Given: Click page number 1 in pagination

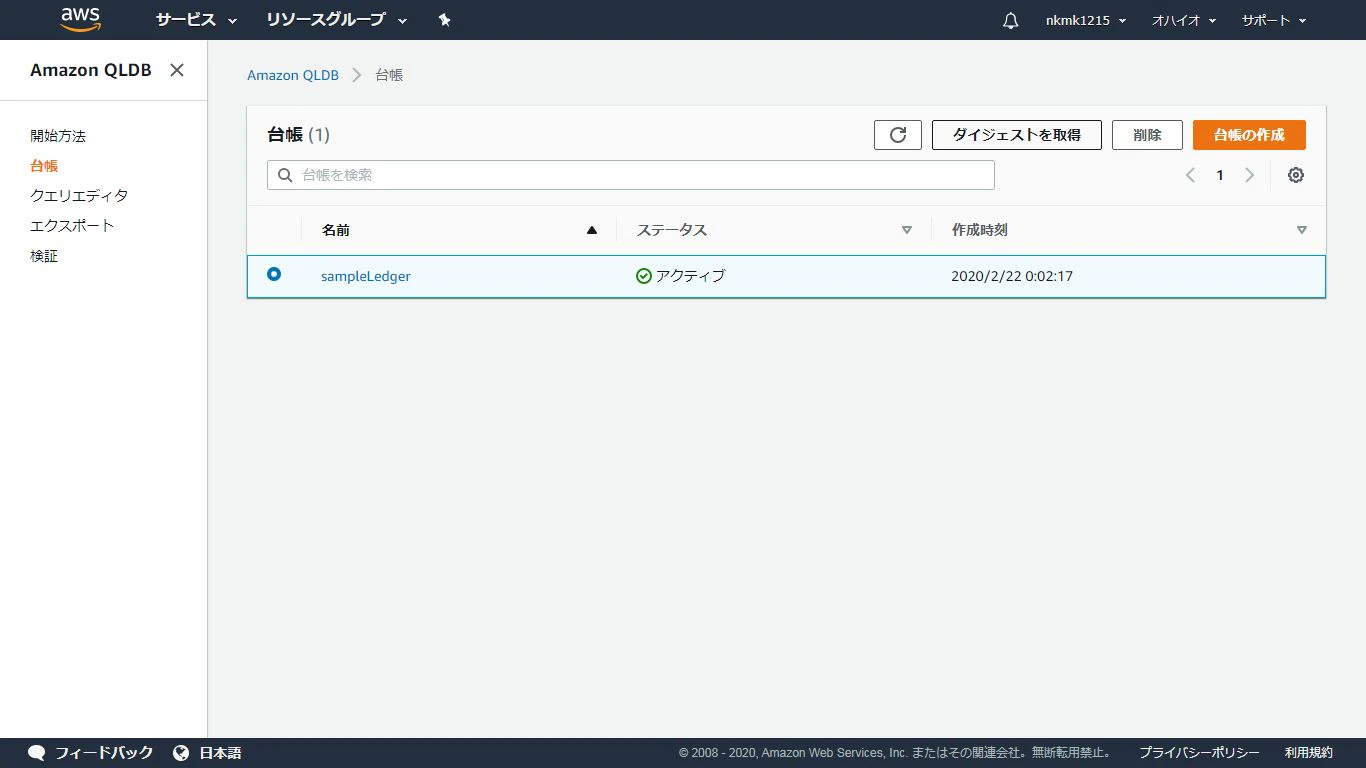Looking at the screenshot, I should (x=1220, y=175).
